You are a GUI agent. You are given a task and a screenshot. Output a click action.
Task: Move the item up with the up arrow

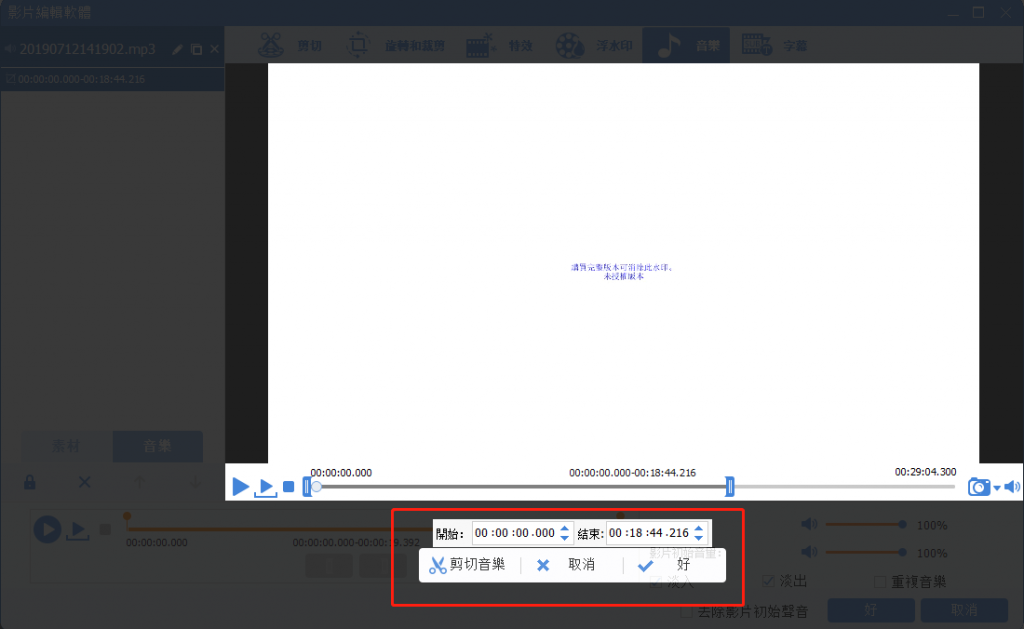[x=139, y=483]
